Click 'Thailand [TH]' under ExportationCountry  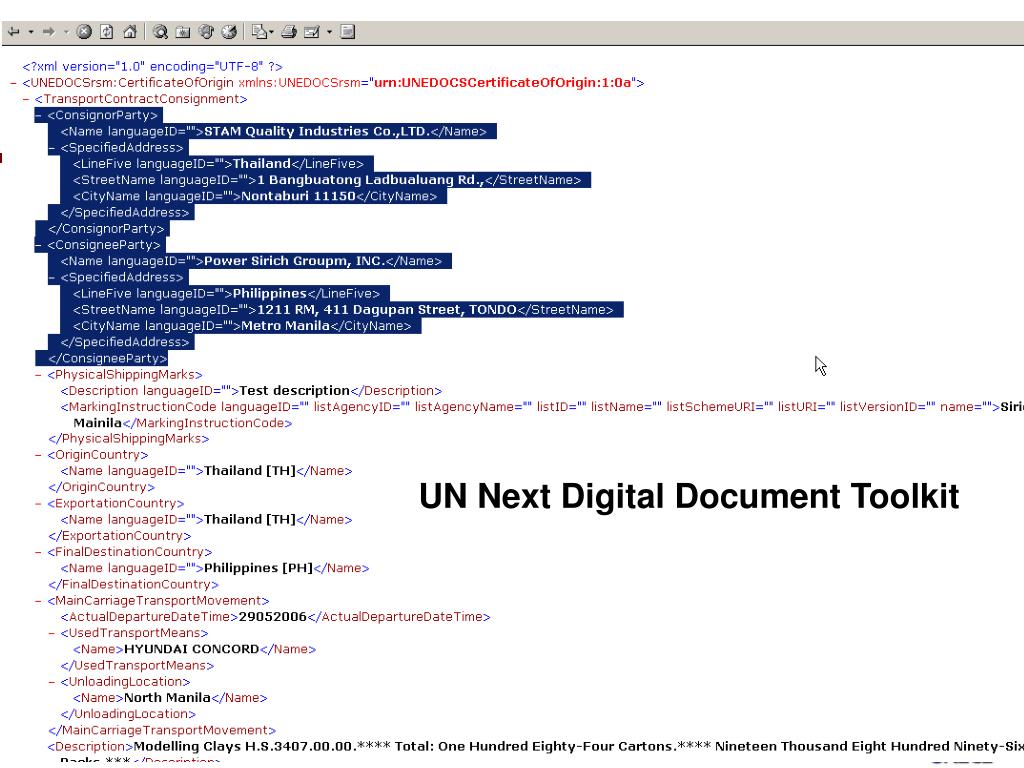[x=250, y=520]
